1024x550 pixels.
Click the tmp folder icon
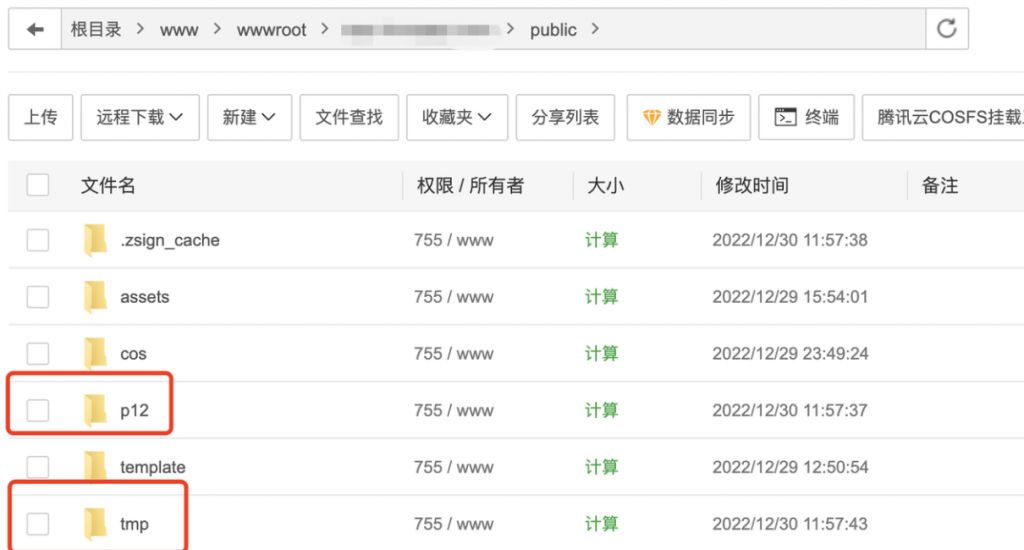point(96,524)
